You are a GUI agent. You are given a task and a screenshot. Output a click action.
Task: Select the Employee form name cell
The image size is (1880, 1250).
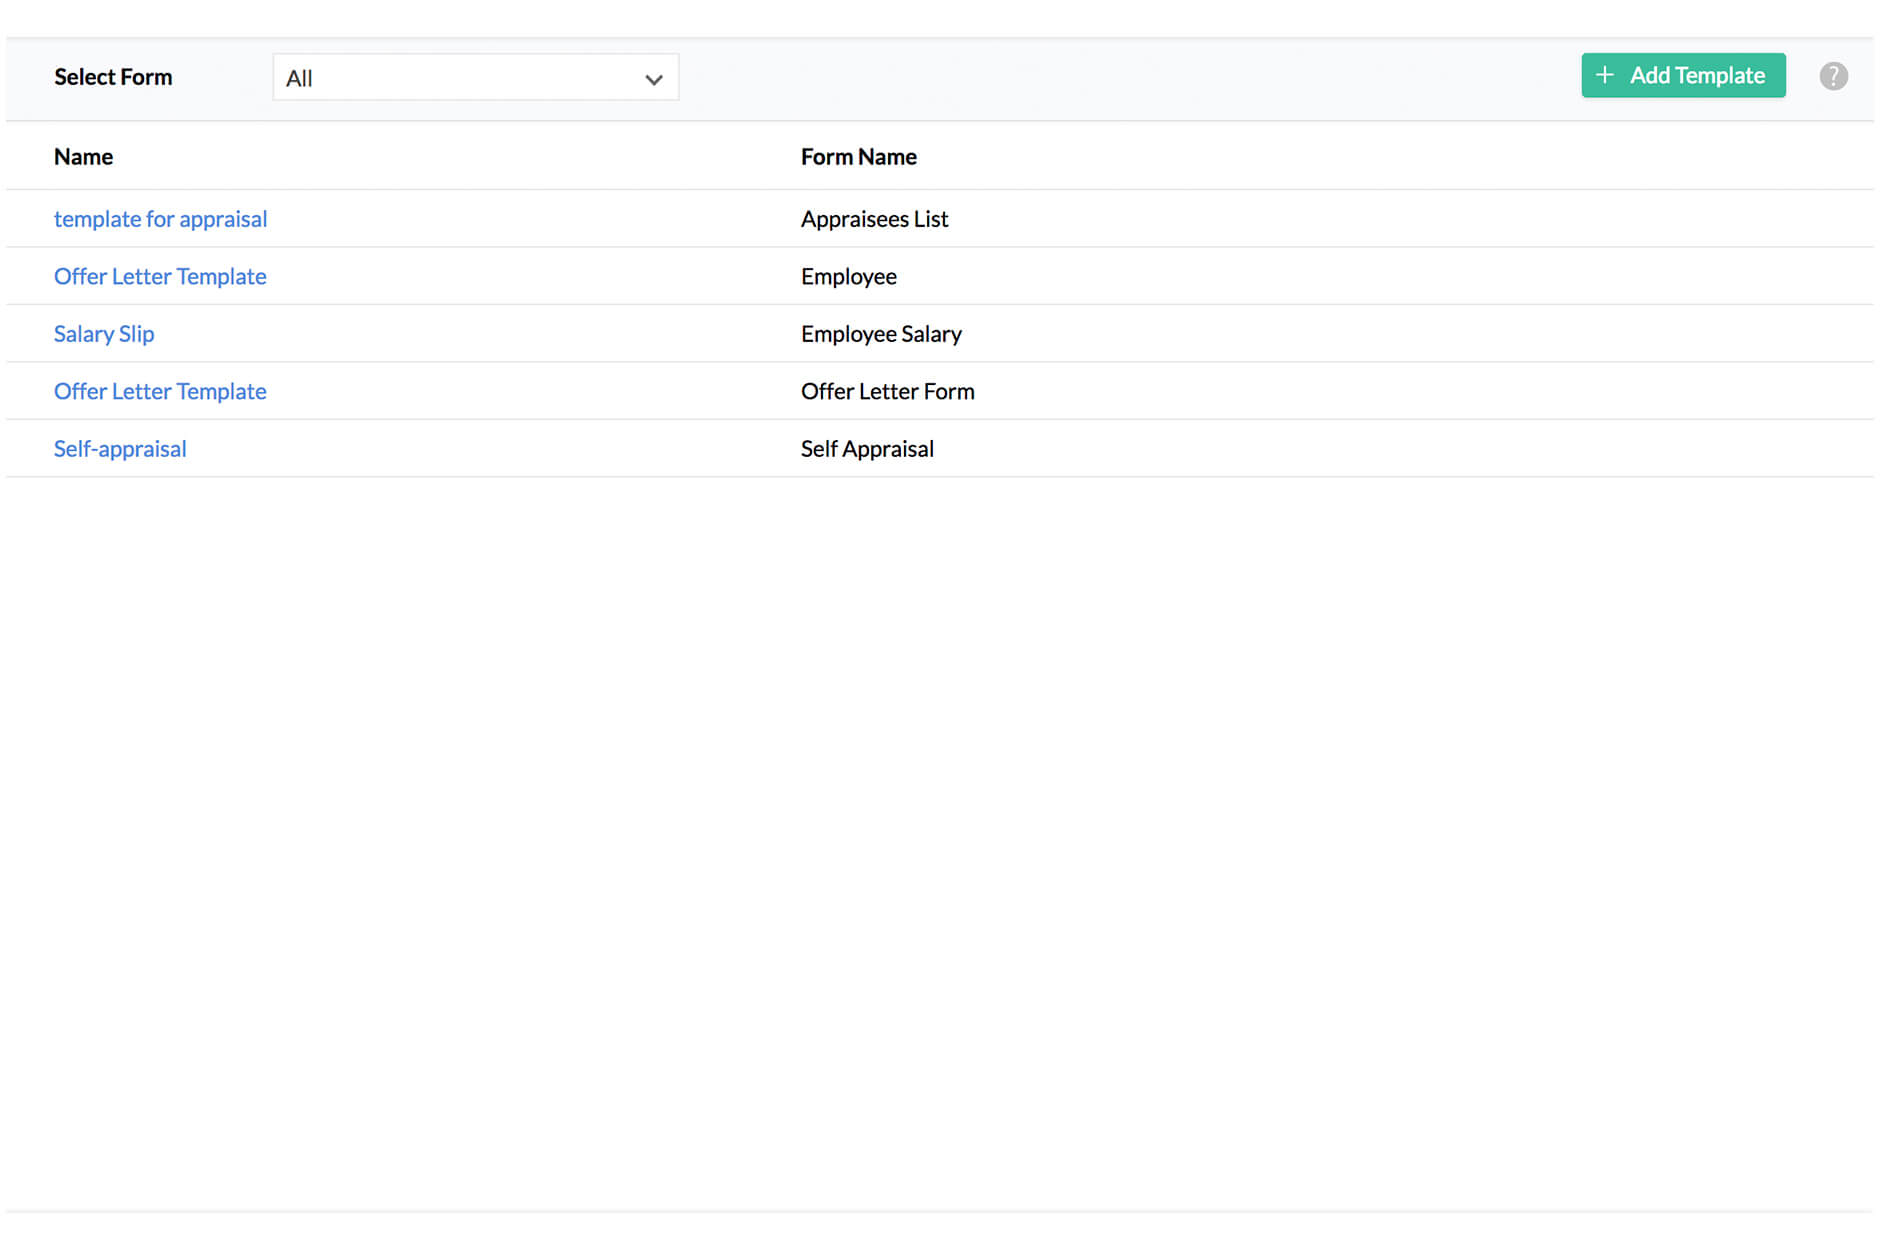[x=848, y=276]
